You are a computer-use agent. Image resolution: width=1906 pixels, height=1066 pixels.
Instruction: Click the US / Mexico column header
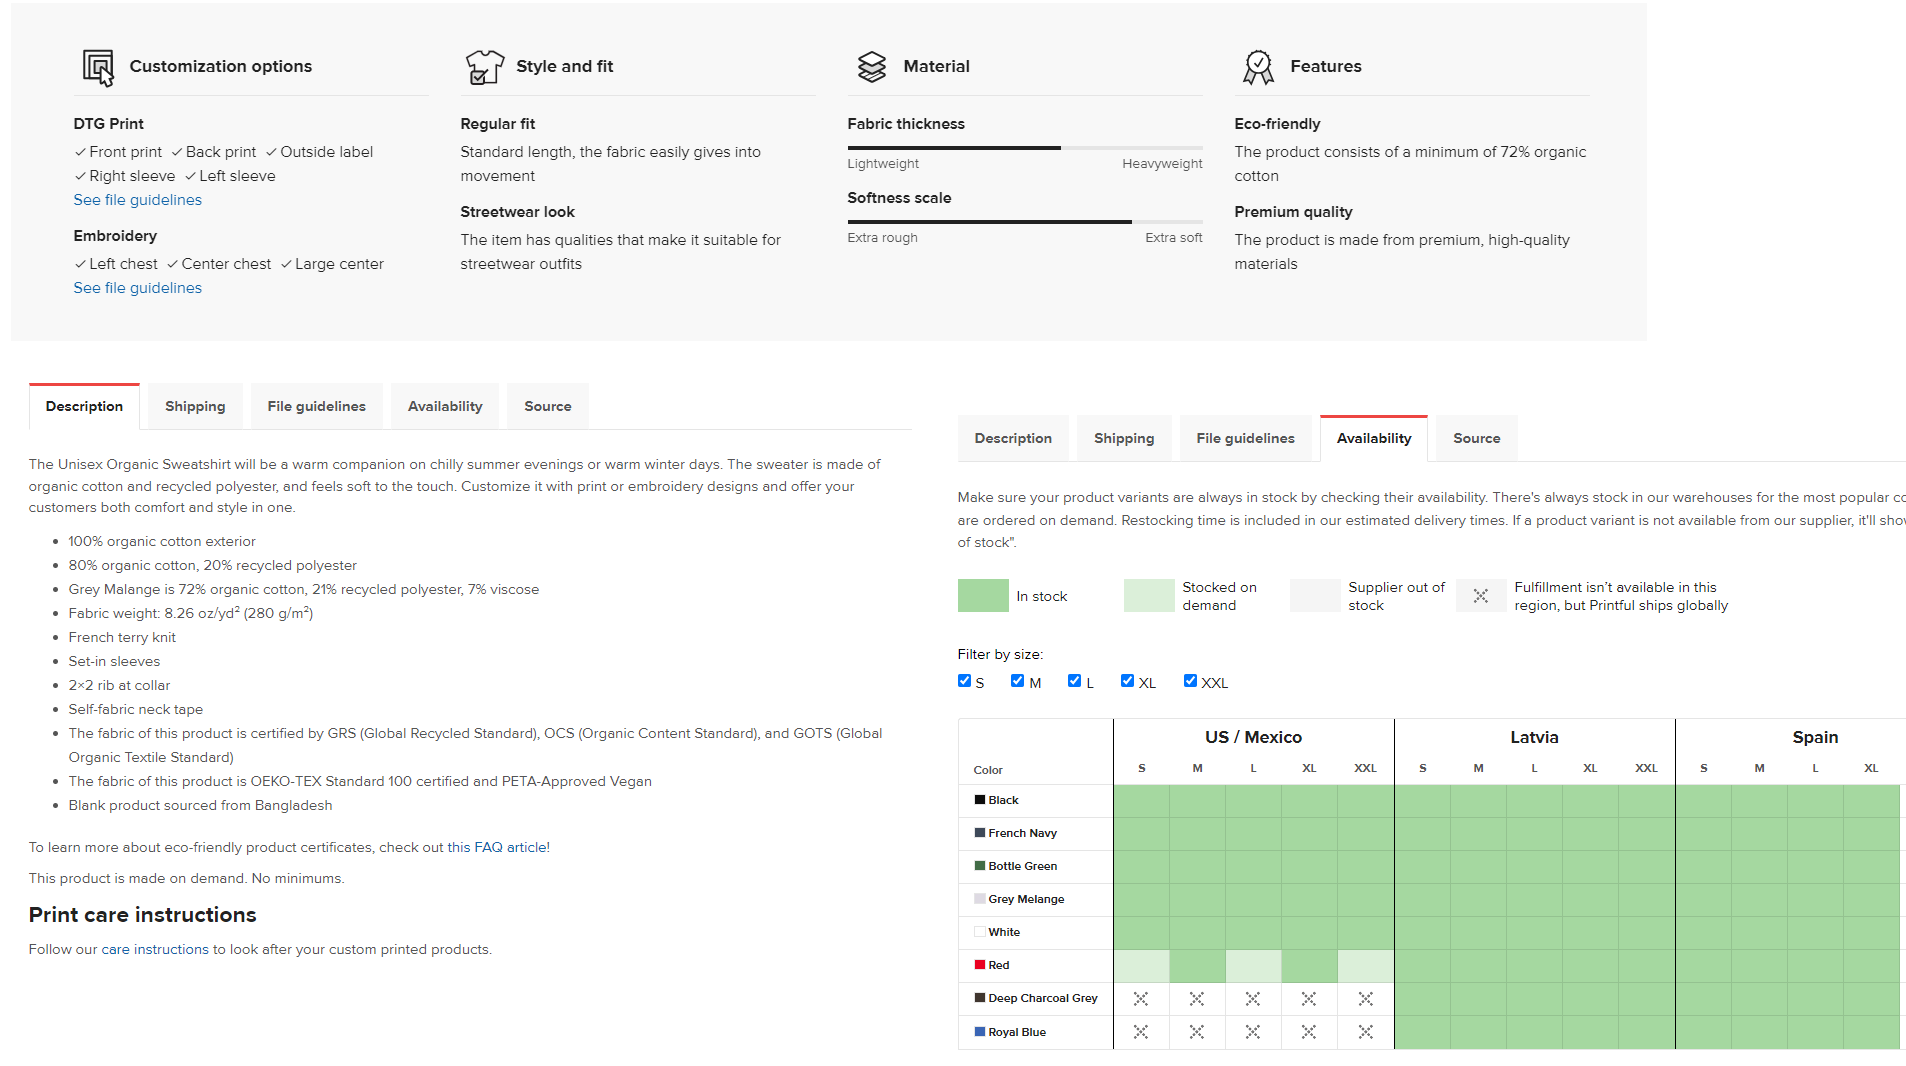point(1253,738)
